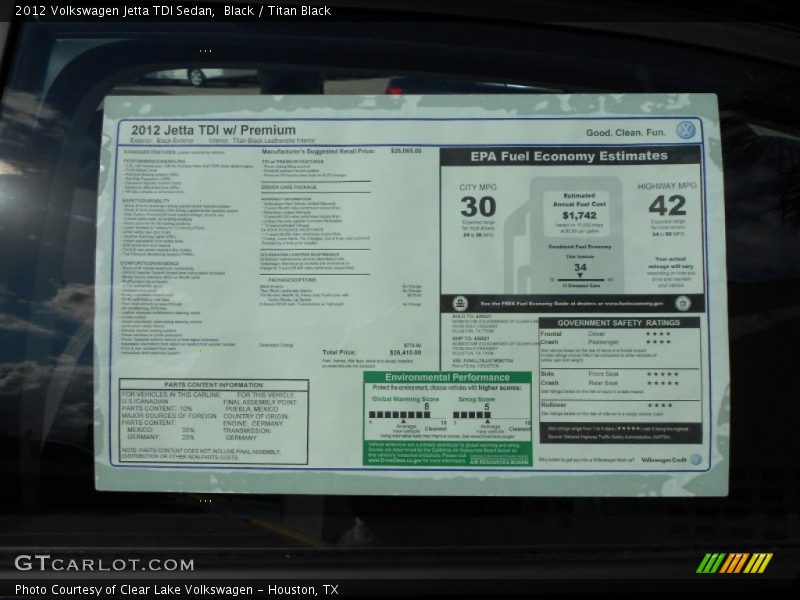Click the combined fuel economy value 34

point(581,267)
